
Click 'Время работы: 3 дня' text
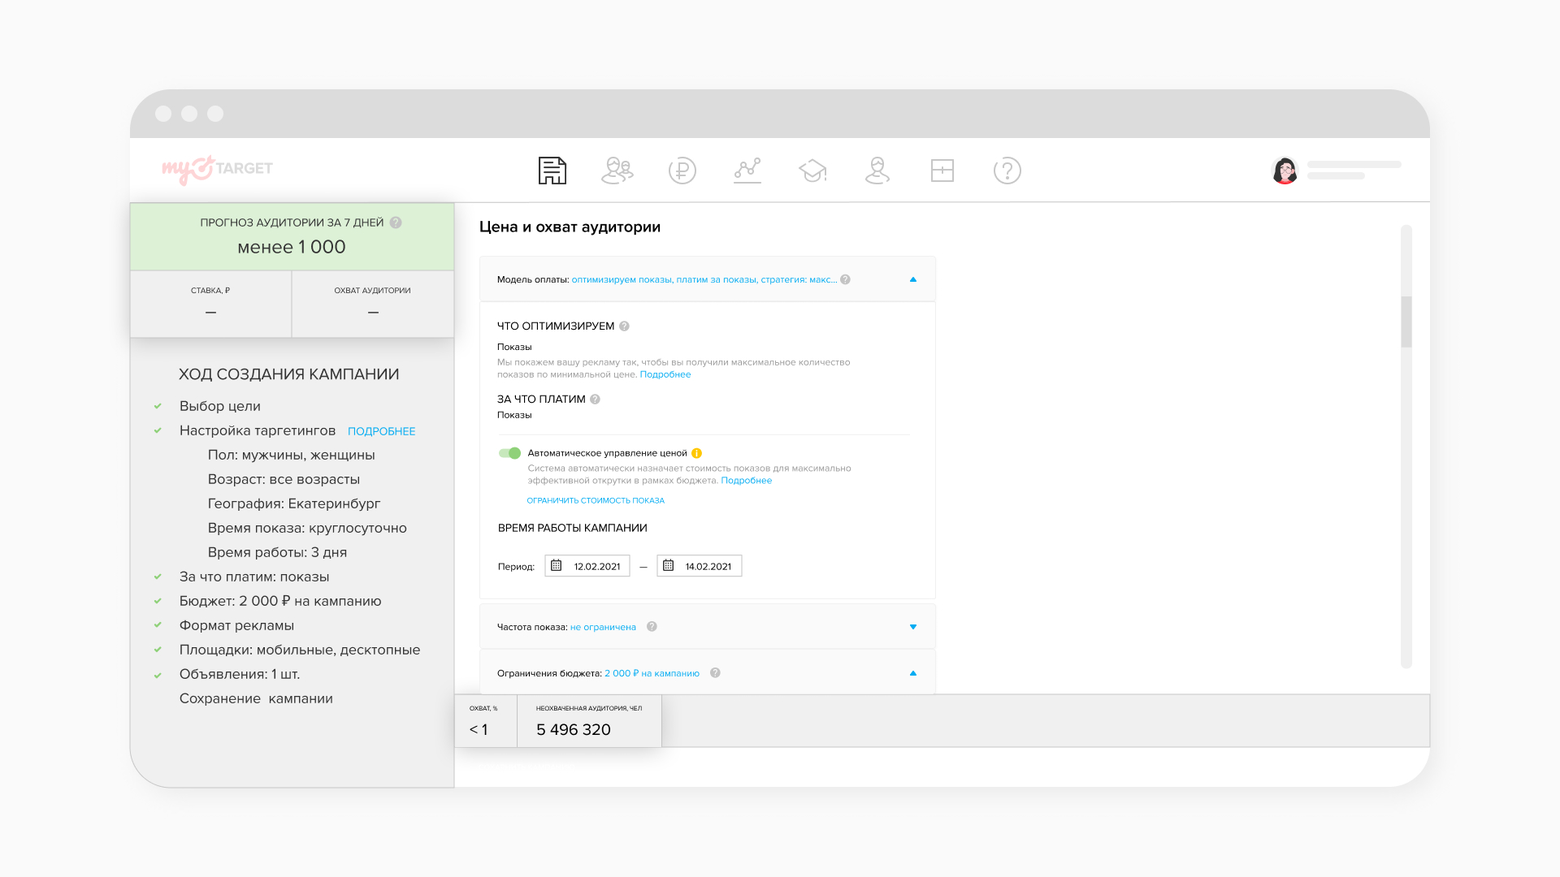tap(277, 552)
